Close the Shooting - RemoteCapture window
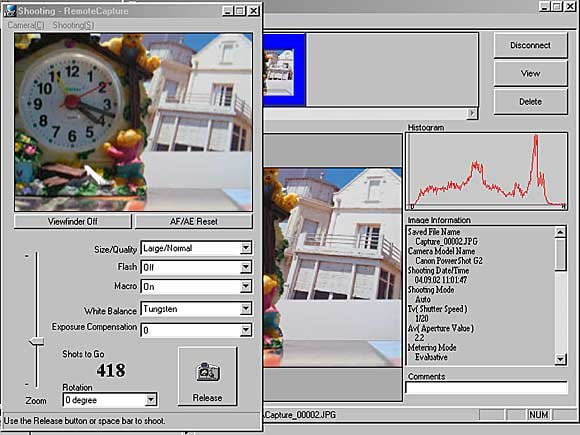The height and width of the screenshot is (435, 580). click(x=253, y=11)
